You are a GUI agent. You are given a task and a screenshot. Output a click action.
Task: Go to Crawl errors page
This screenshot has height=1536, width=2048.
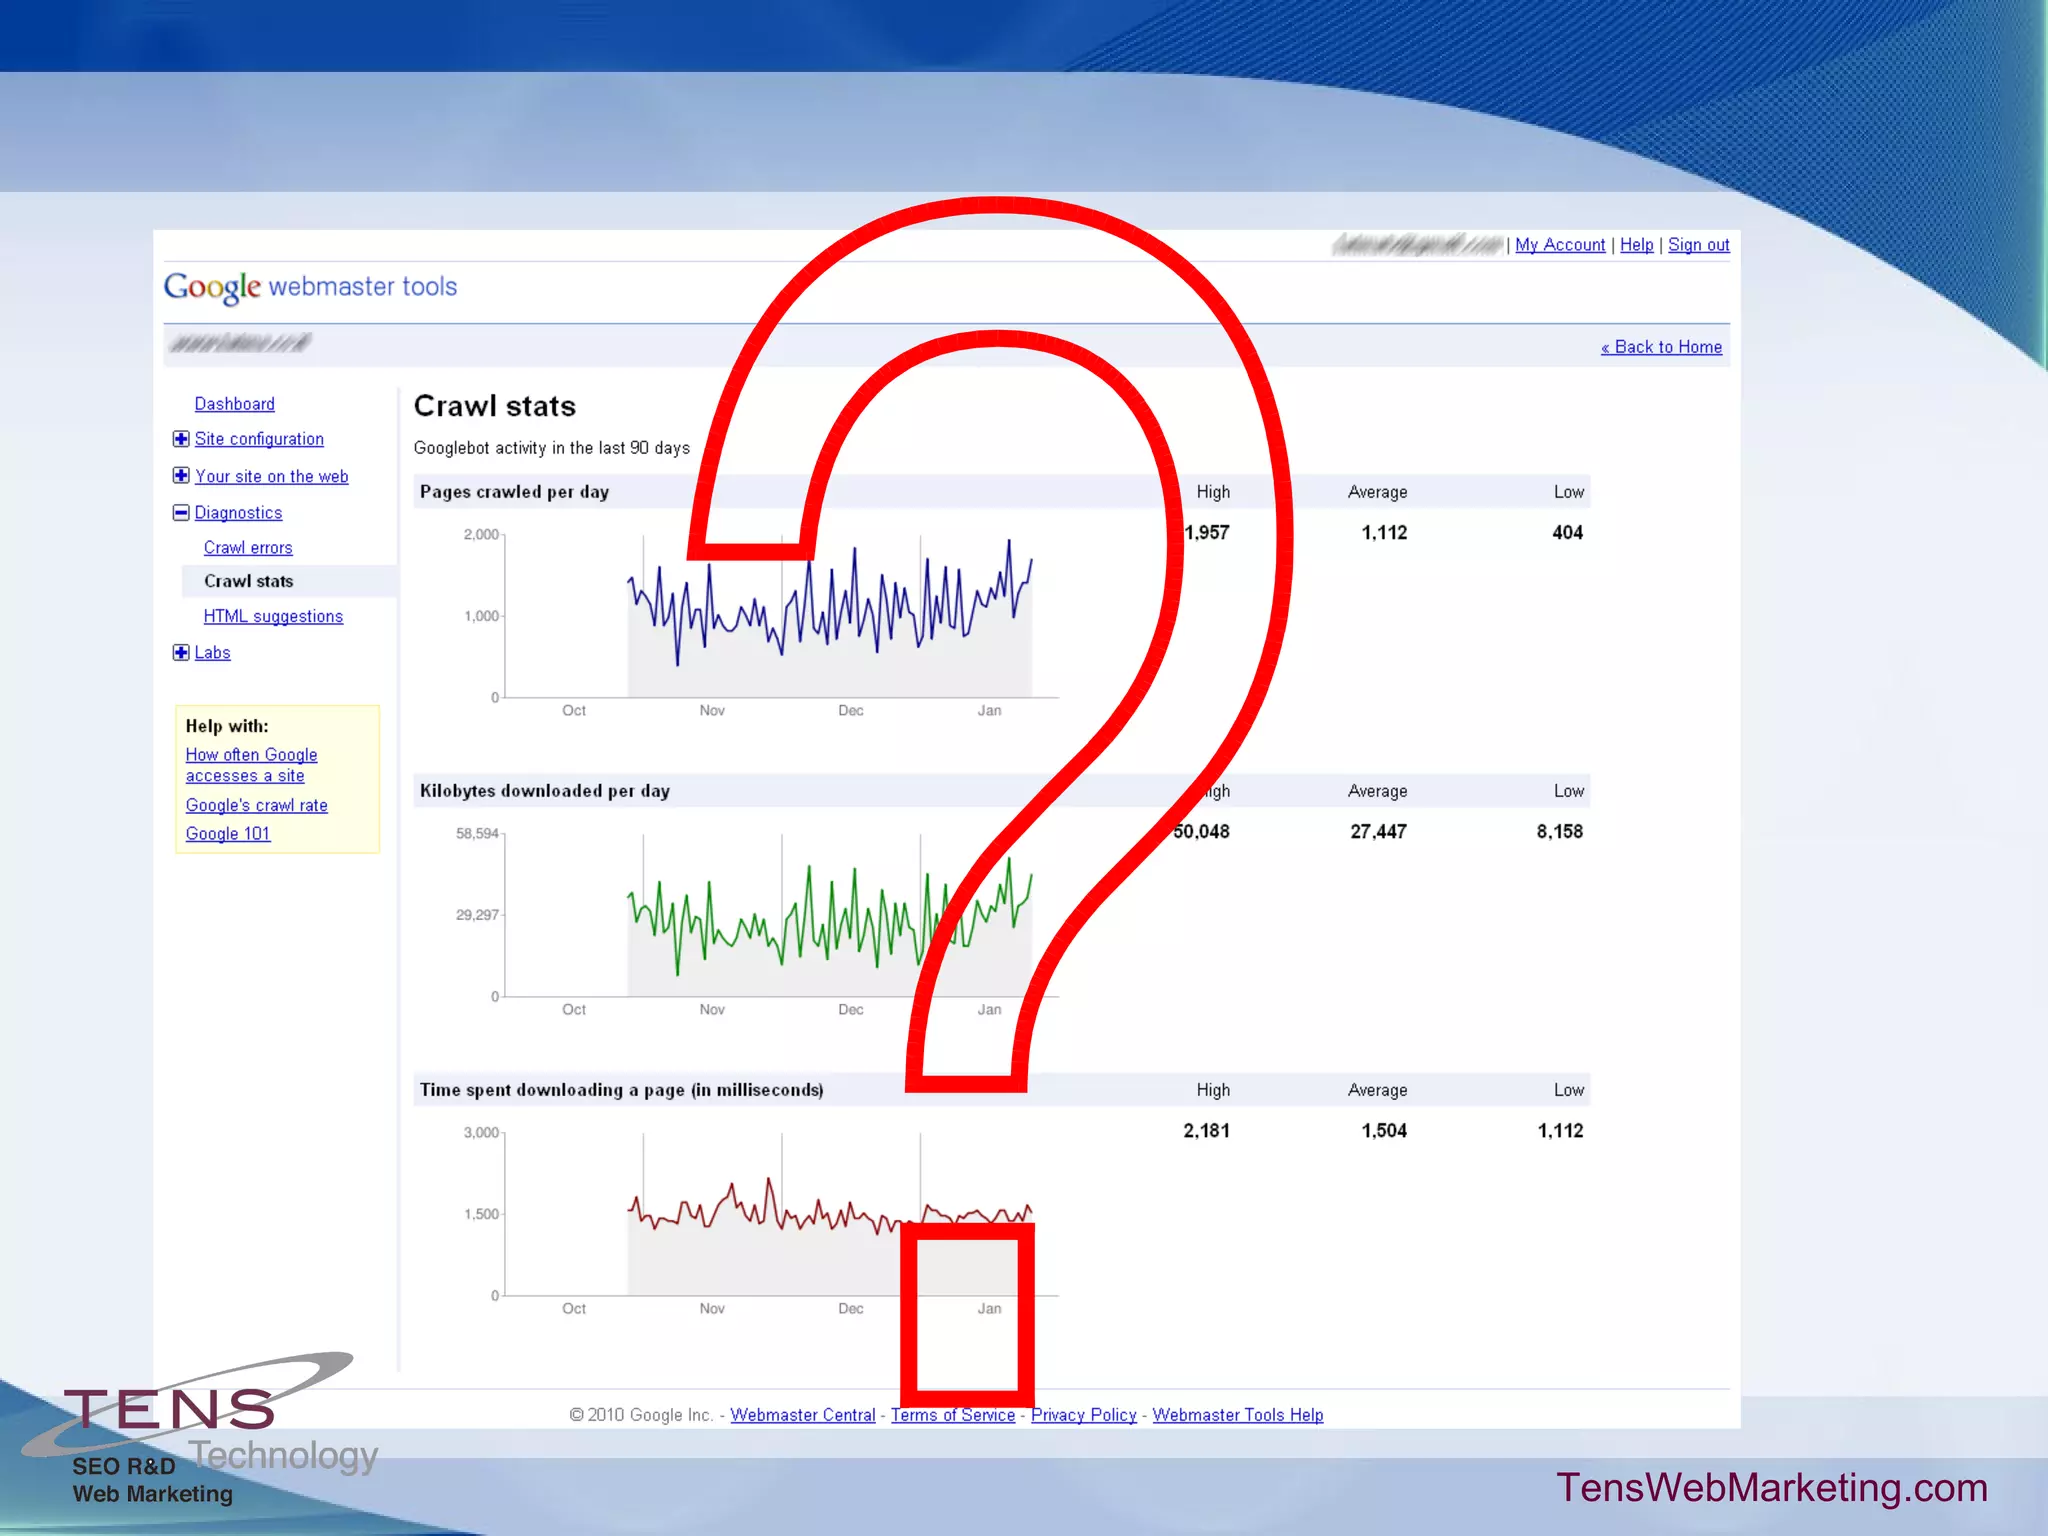pyautogui.click(x=248, y=548)
